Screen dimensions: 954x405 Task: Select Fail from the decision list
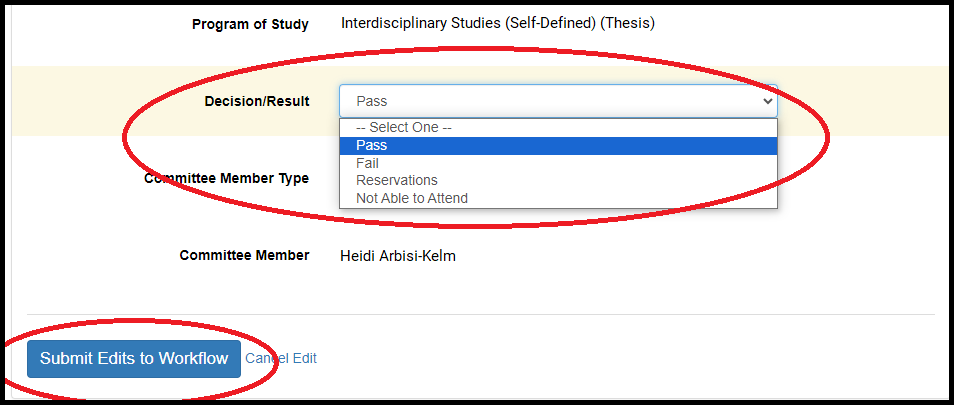coord(367,163)
